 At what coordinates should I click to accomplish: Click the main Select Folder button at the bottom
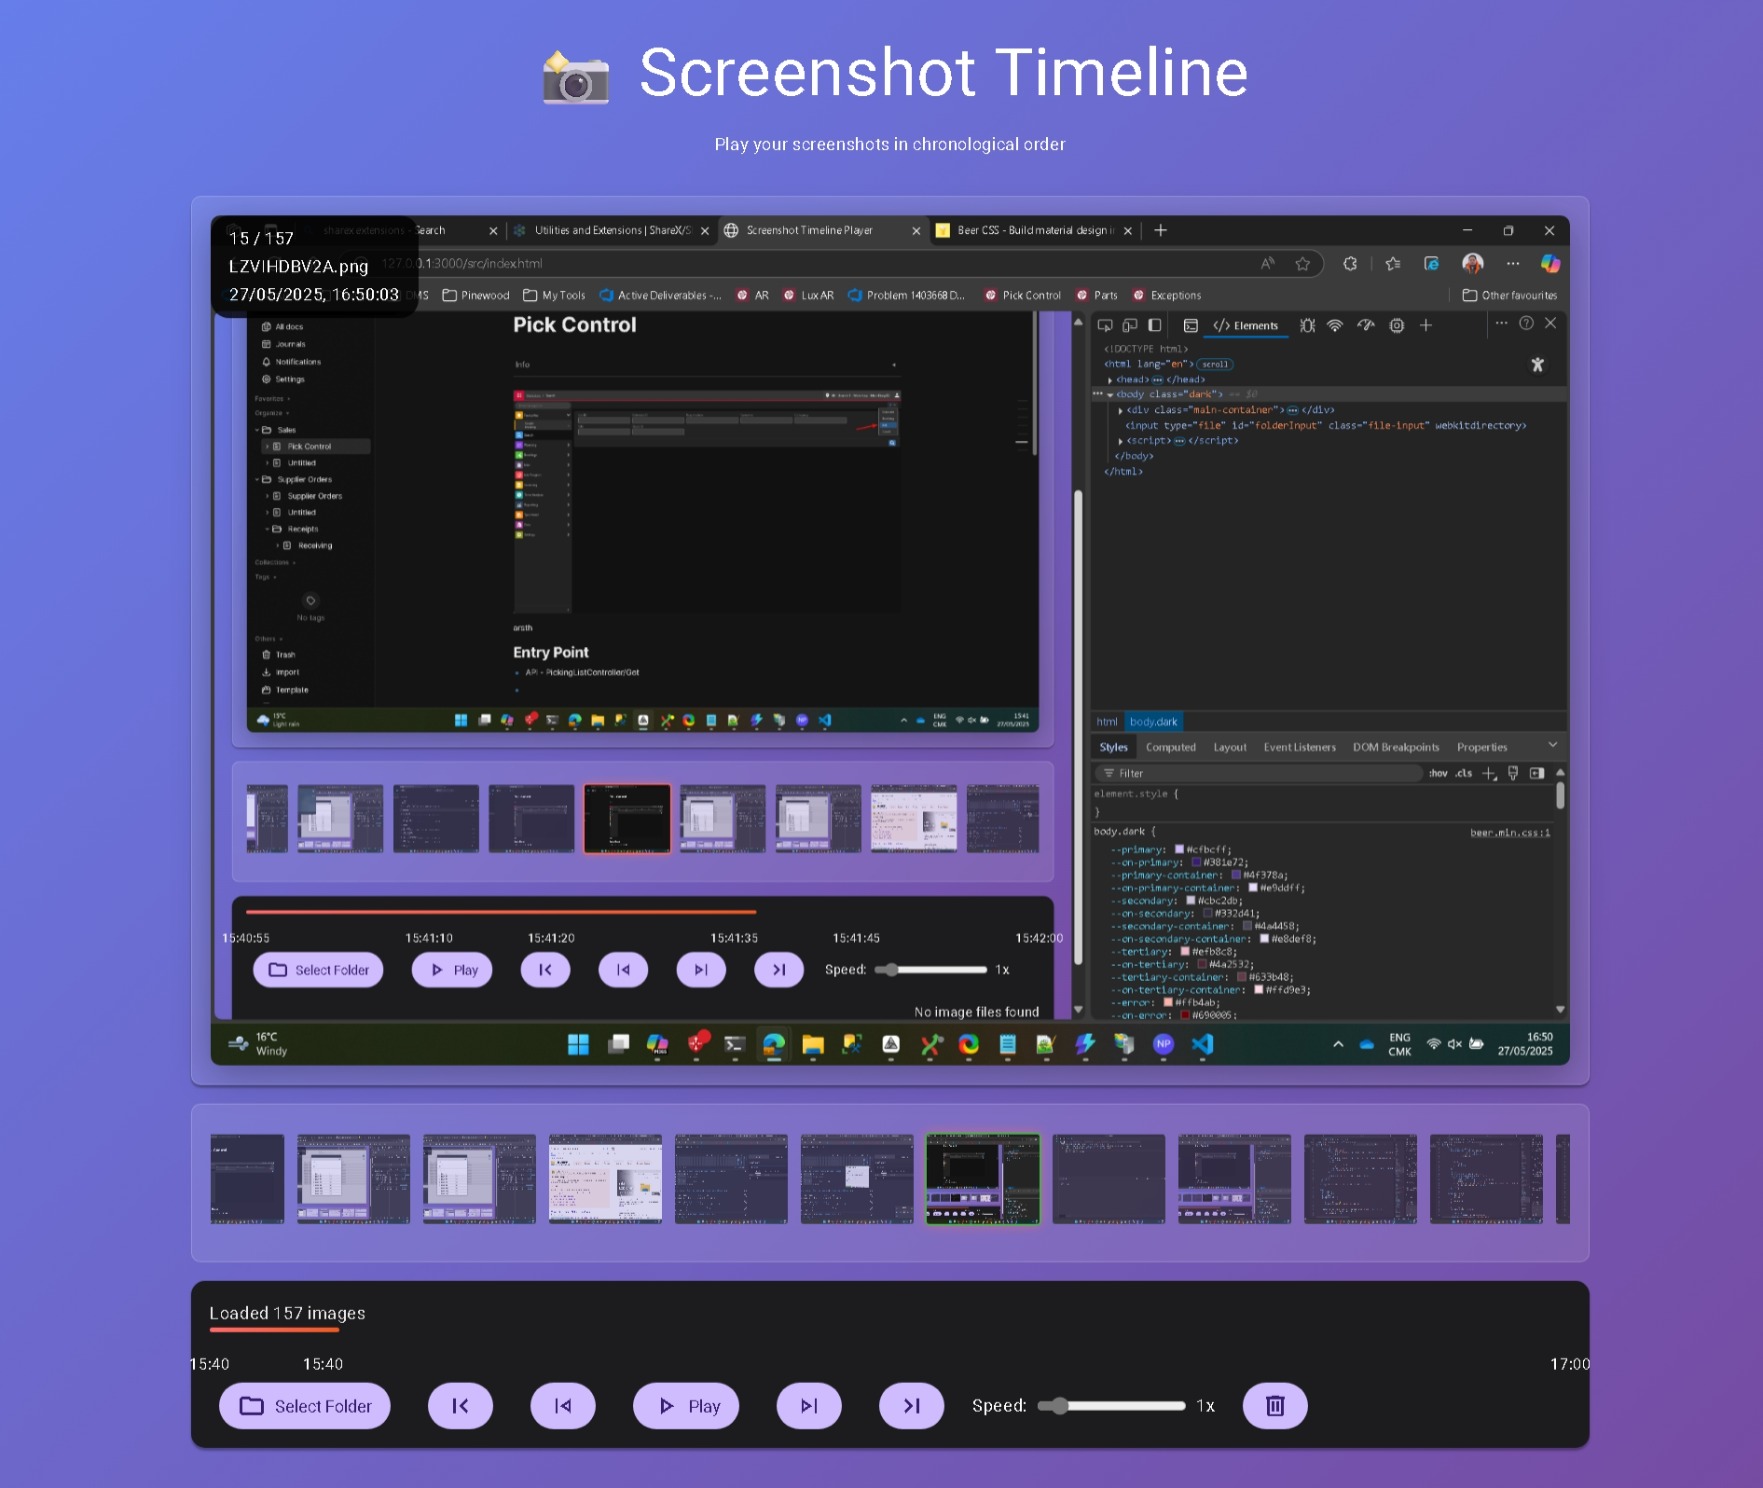pyautogui.click(x=305, y=1406)
